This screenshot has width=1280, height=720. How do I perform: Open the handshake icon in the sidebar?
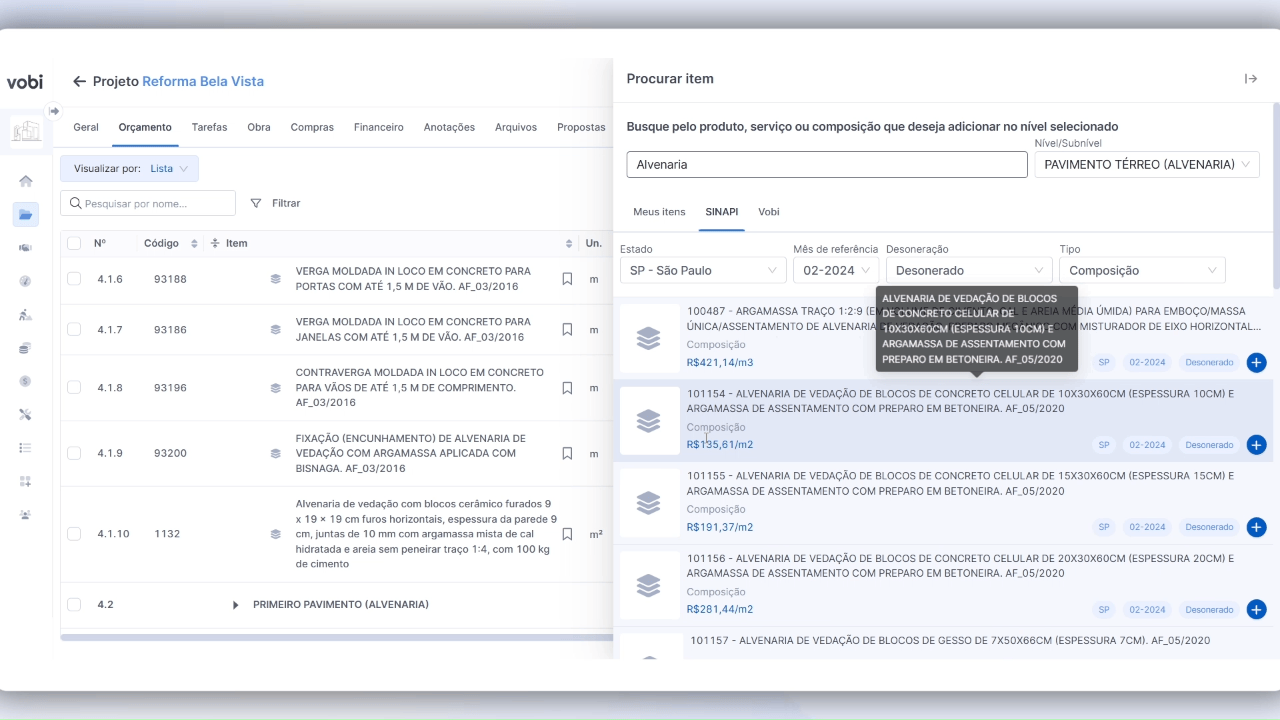(x=26, y=248)
